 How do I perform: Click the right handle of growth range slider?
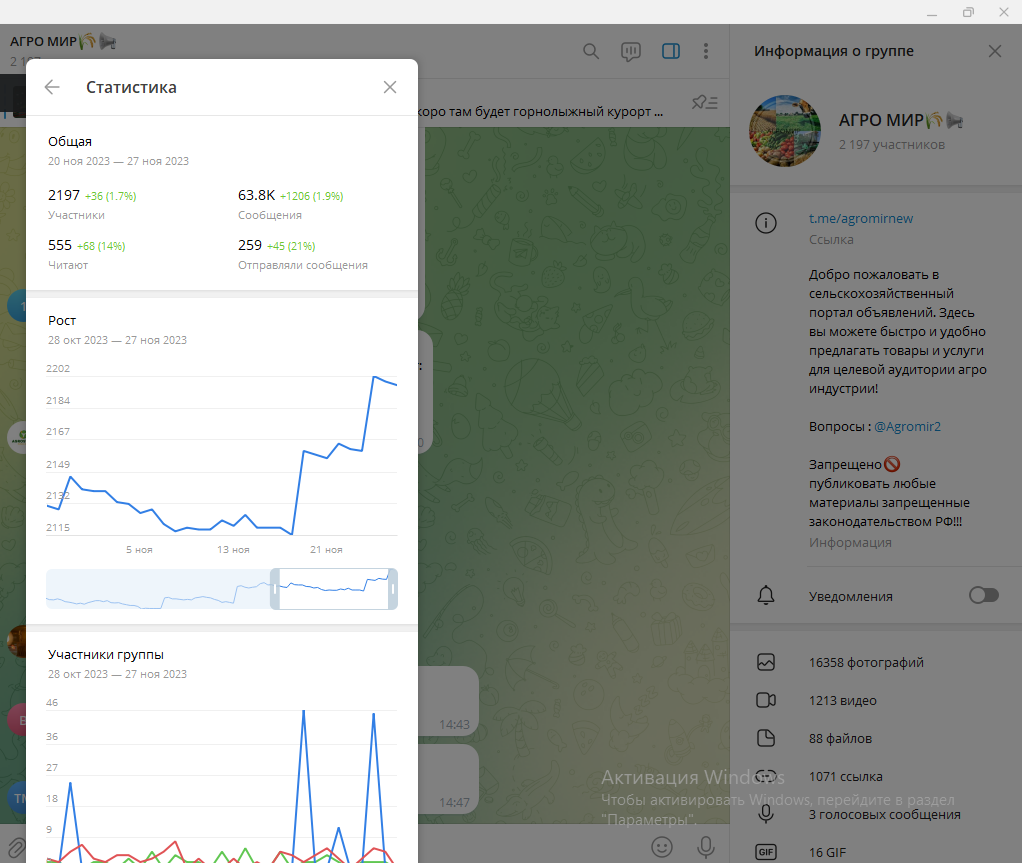[392, 589]
